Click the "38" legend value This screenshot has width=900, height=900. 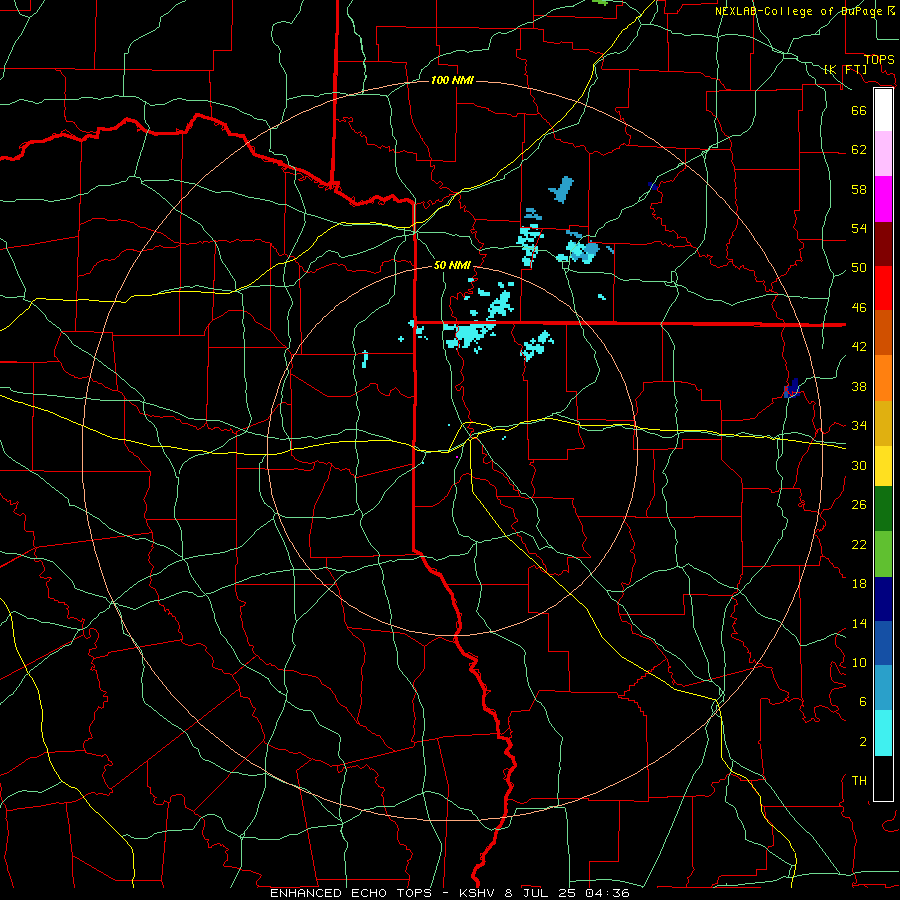tap(859, 386)
